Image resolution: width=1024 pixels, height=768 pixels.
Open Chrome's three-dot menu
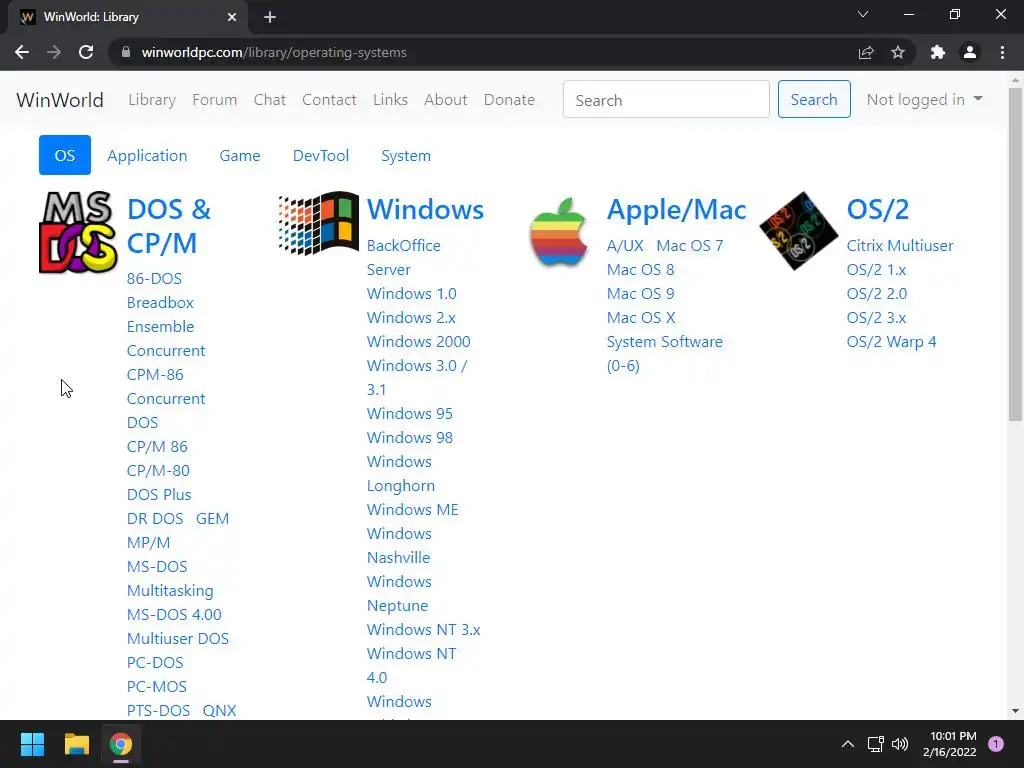1002,52
